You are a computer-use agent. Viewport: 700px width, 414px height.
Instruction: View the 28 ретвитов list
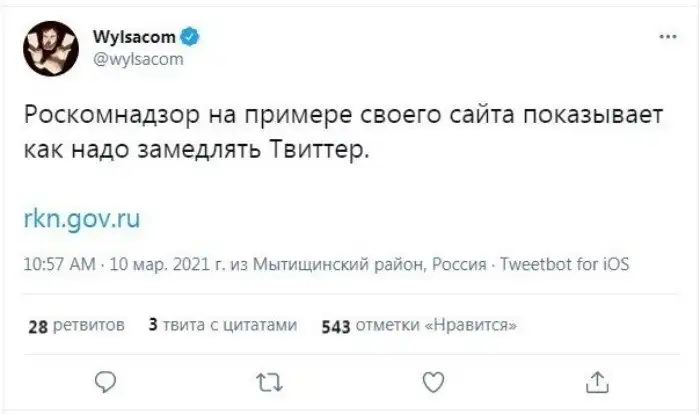[76, 325]
